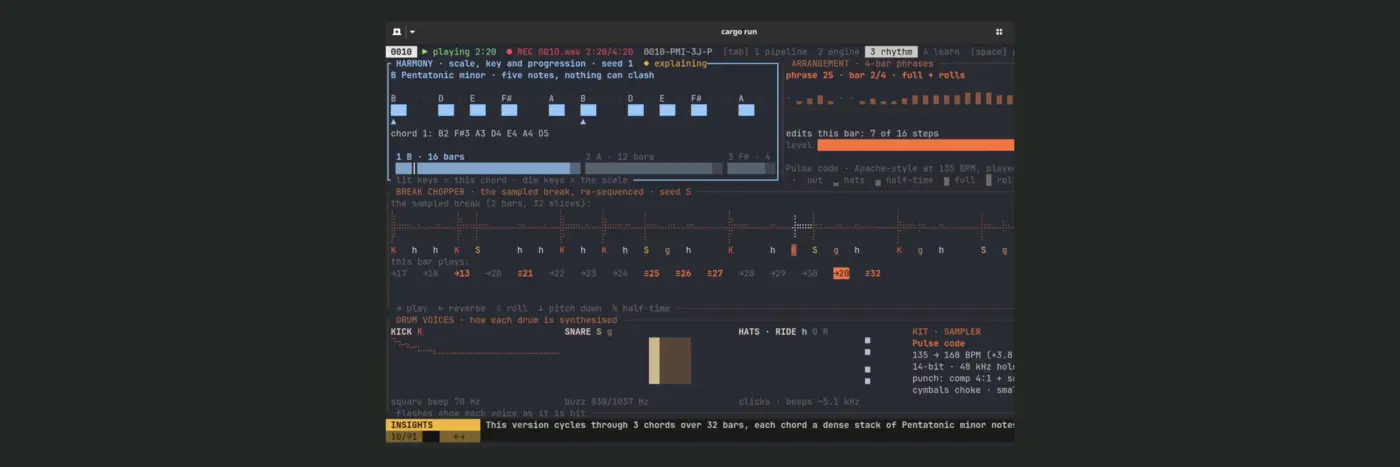Click the chord 1 note list
1400x467 pixels.
click(470, 133)
